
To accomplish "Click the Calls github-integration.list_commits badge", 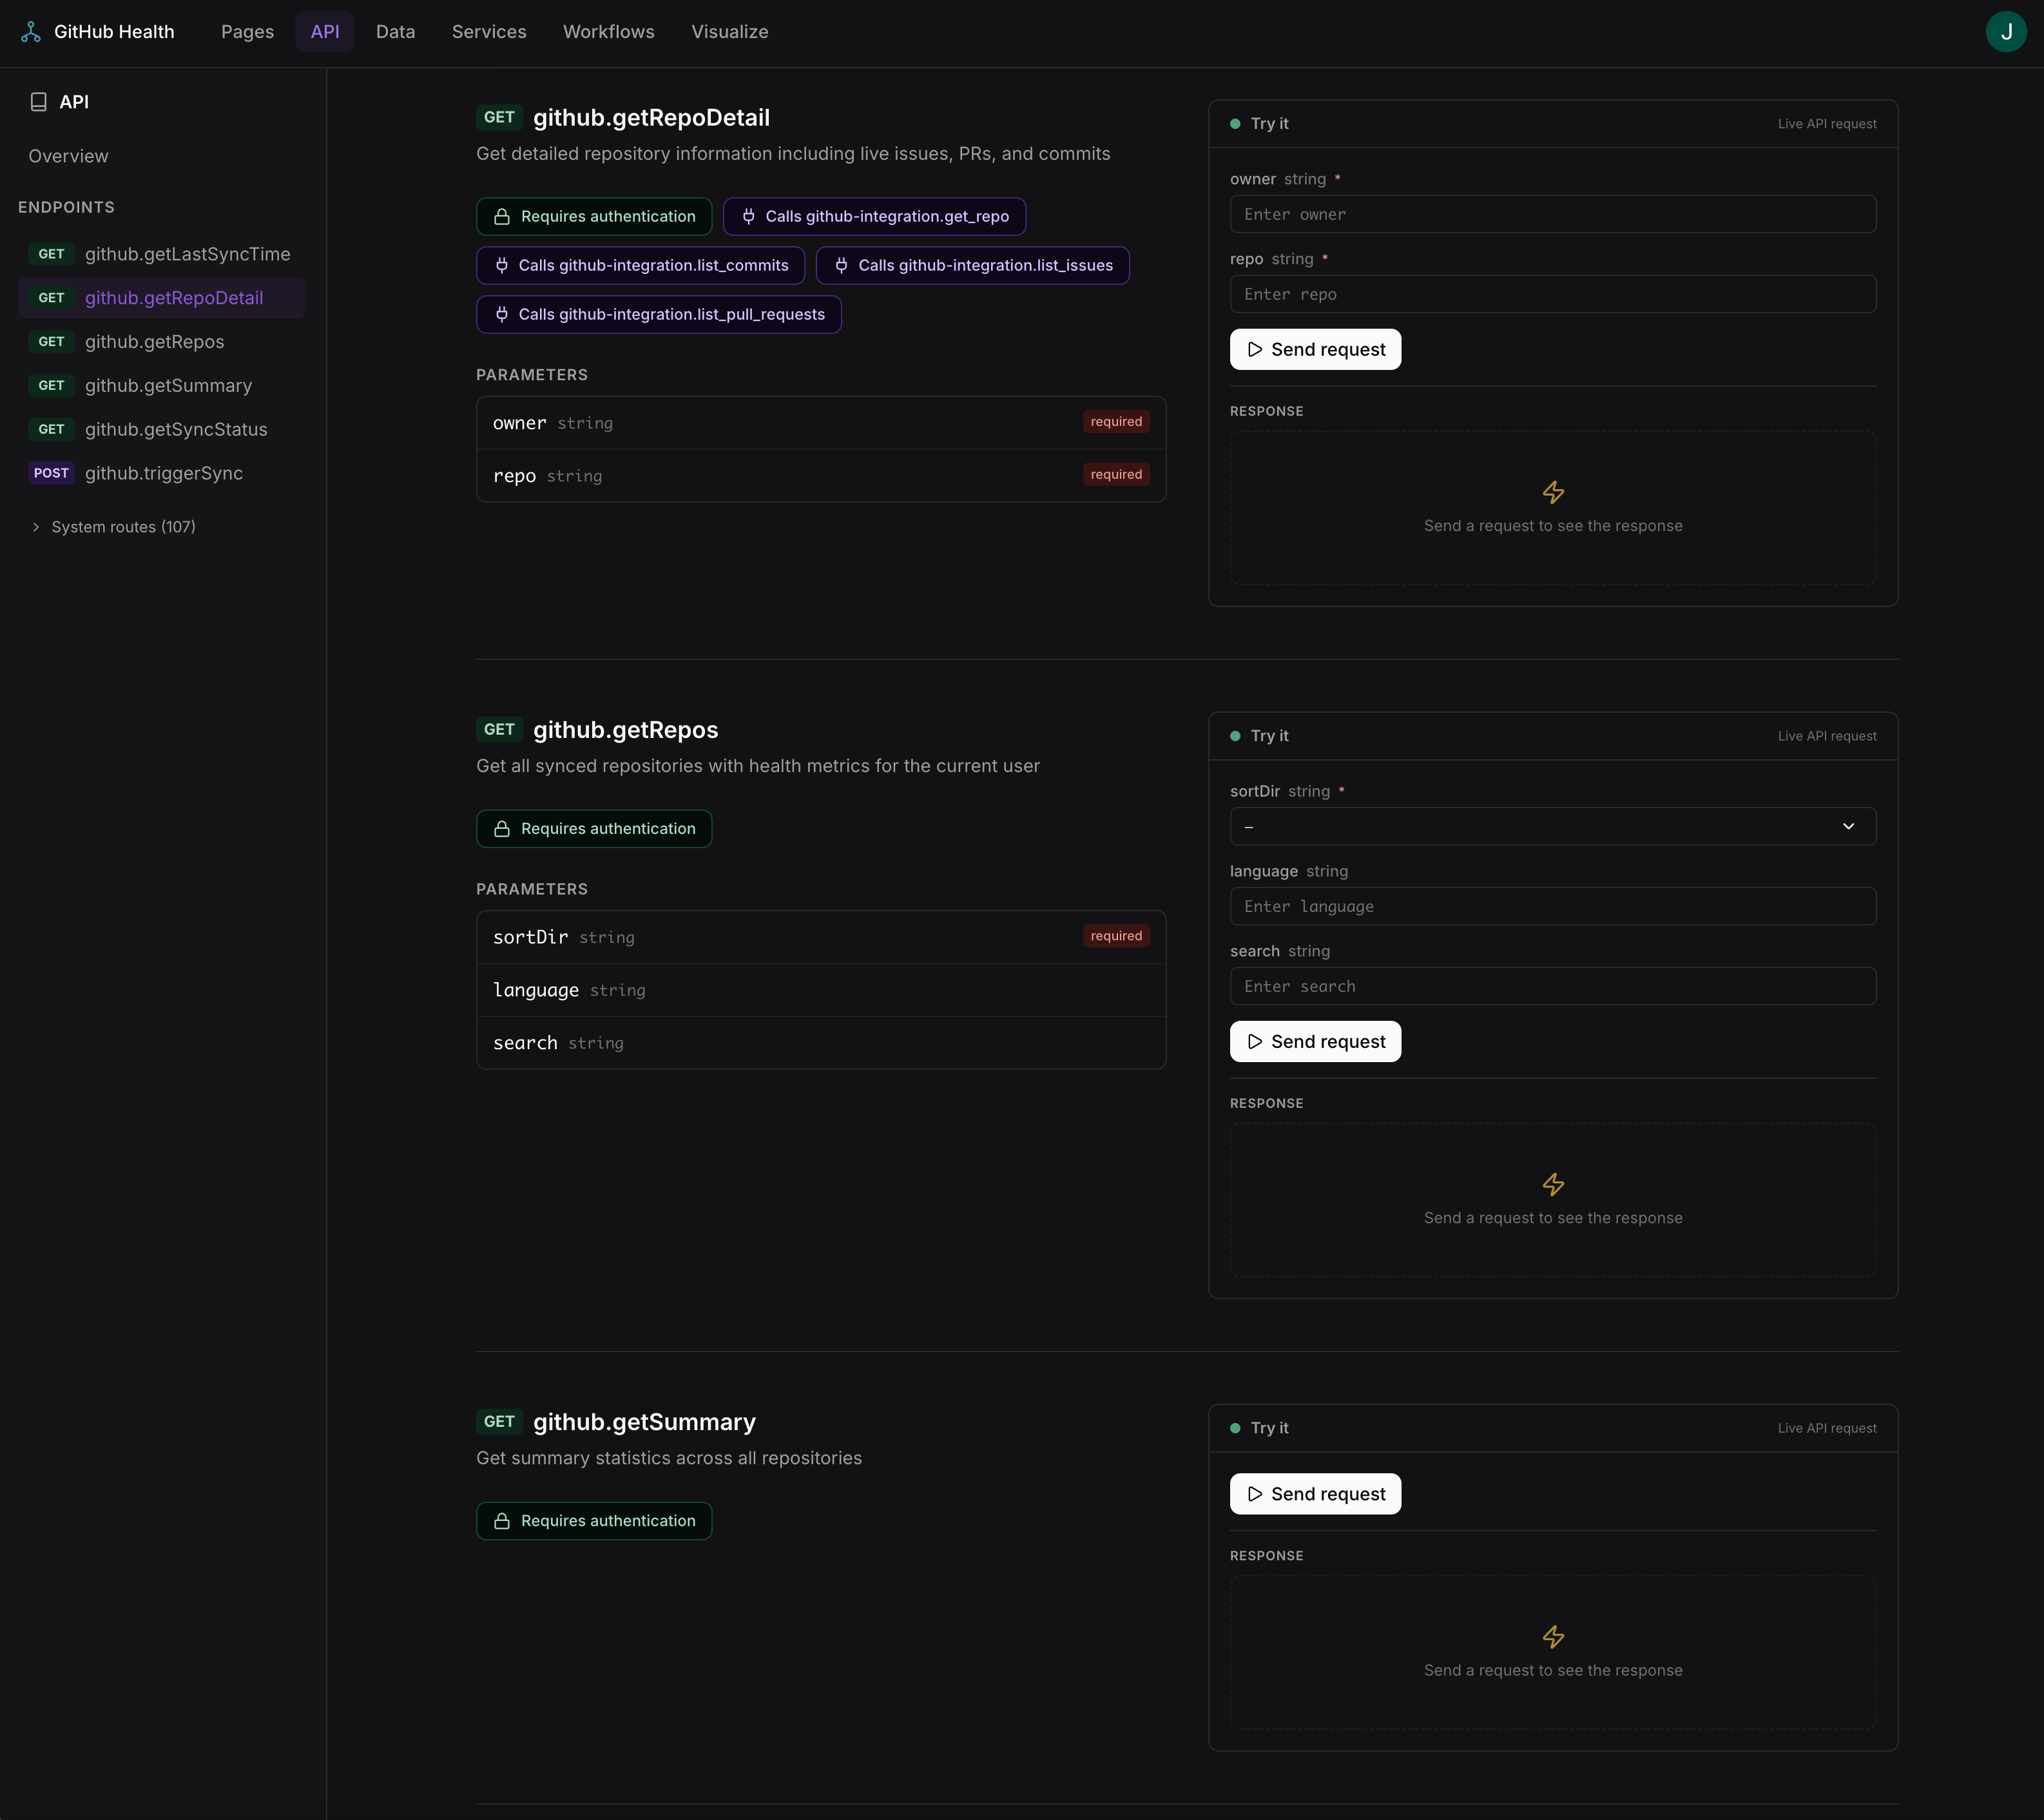I will coord(640,266).
